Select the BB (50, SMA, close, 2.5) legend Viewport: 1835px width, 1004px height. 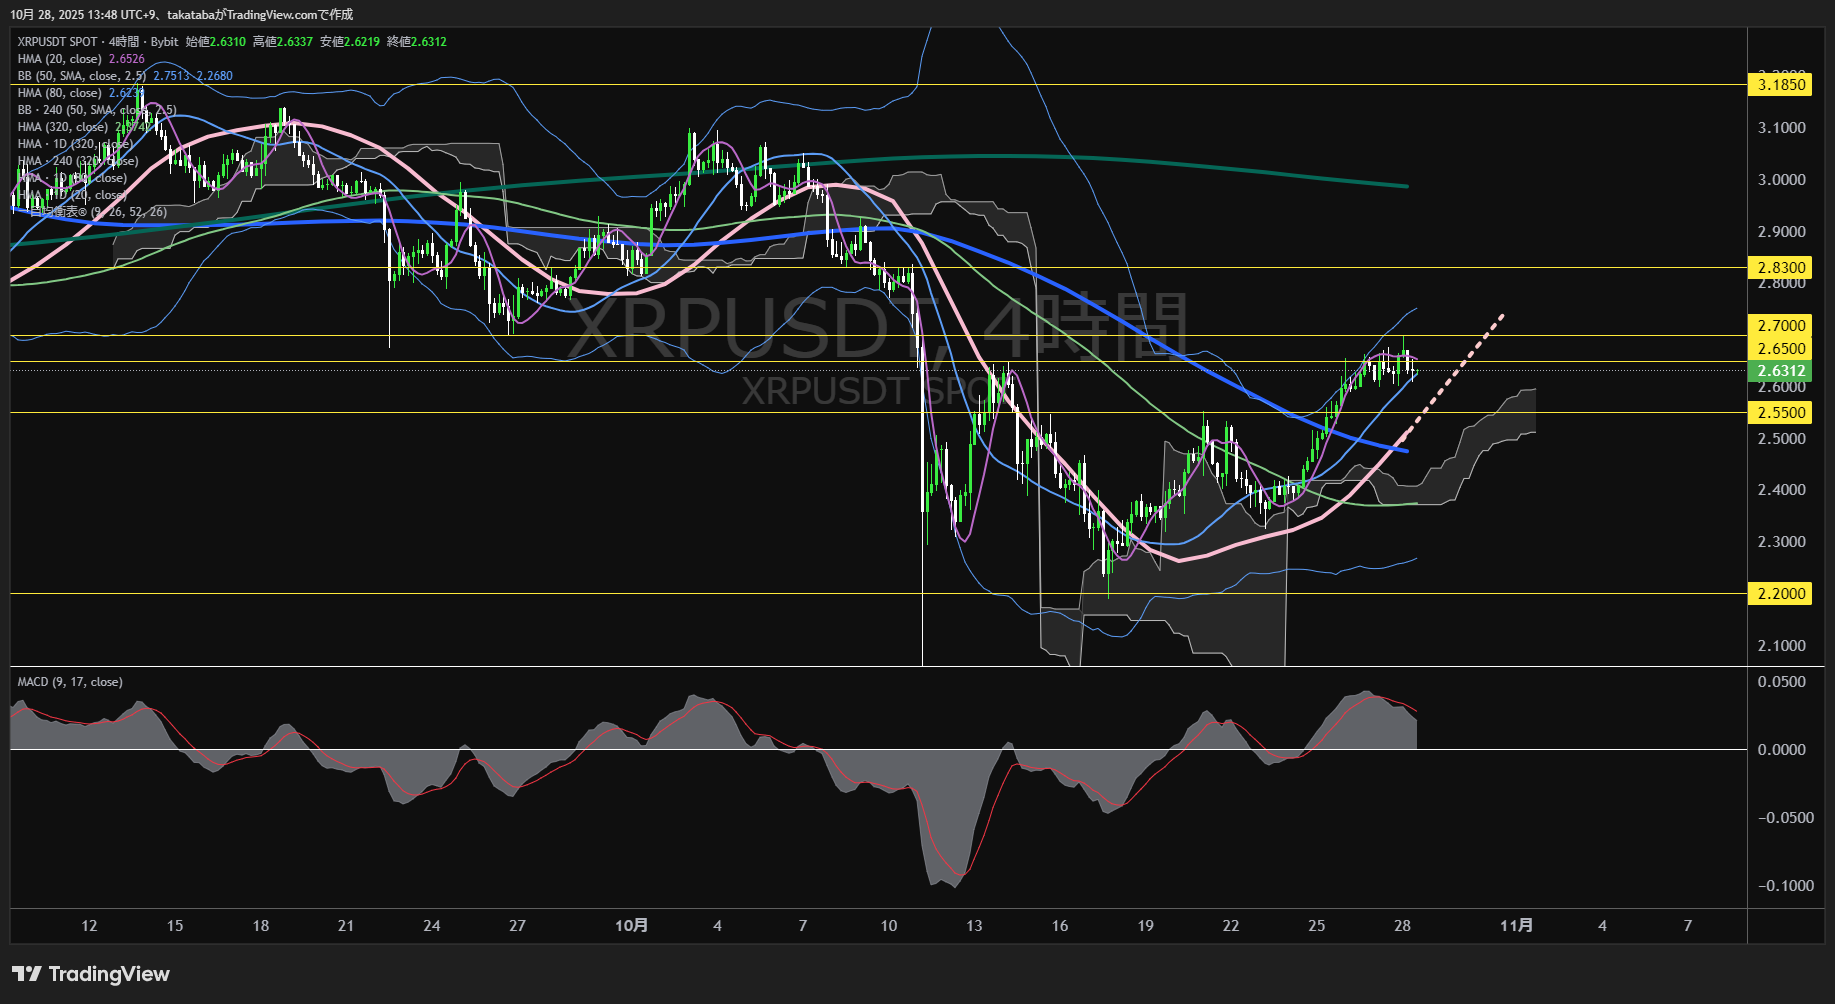(x=82, y=76)
